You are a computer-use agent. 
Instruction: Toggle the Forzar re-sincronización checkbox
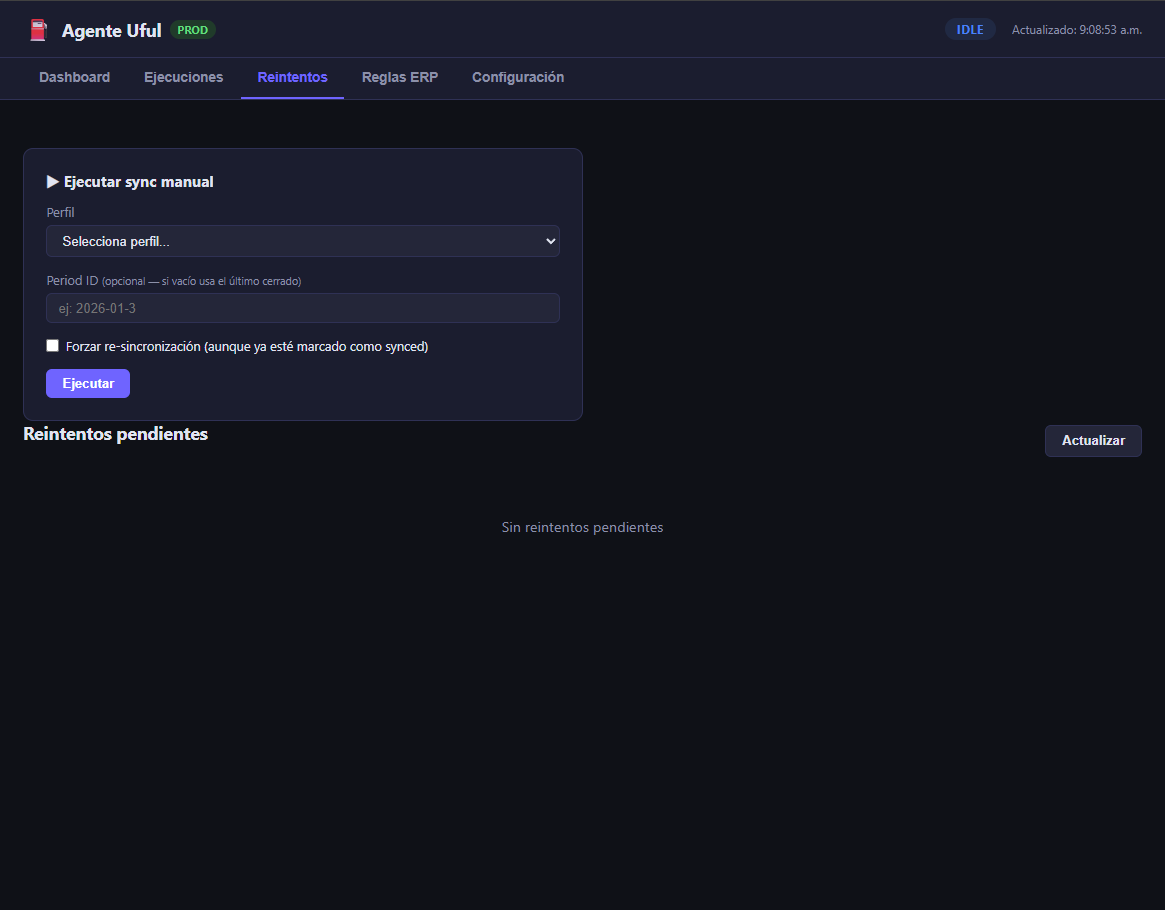tap(53, 346)
